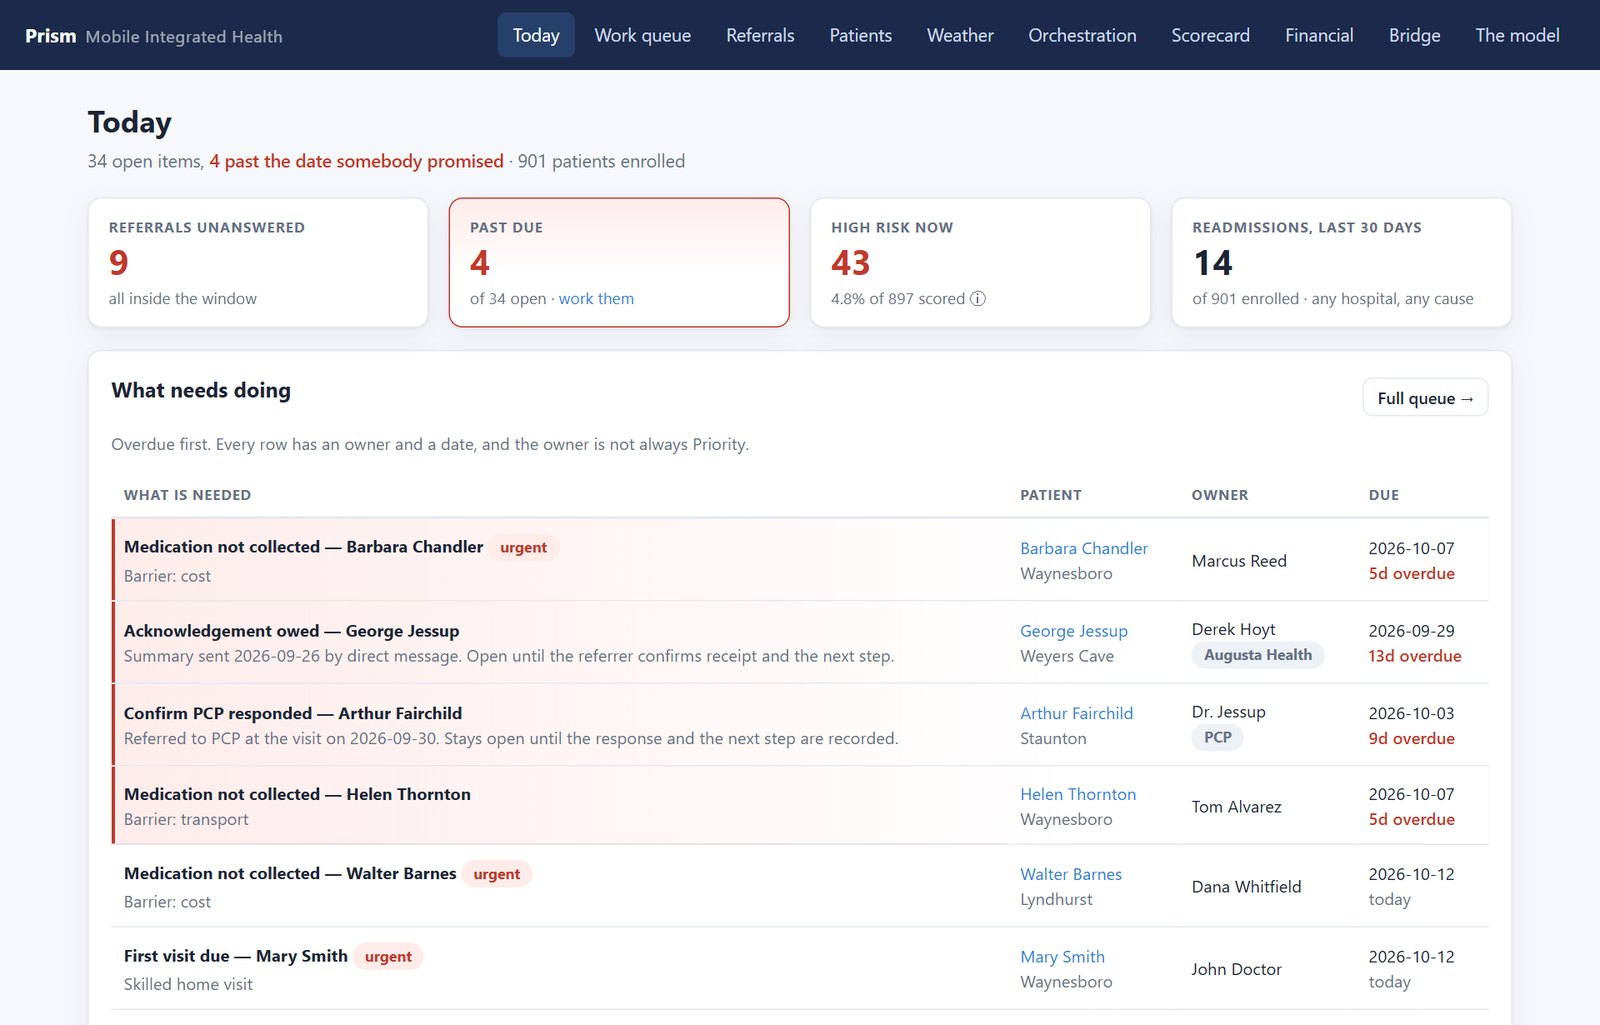Click the urgent tag on Walter Barnes row

pos(497,874)
